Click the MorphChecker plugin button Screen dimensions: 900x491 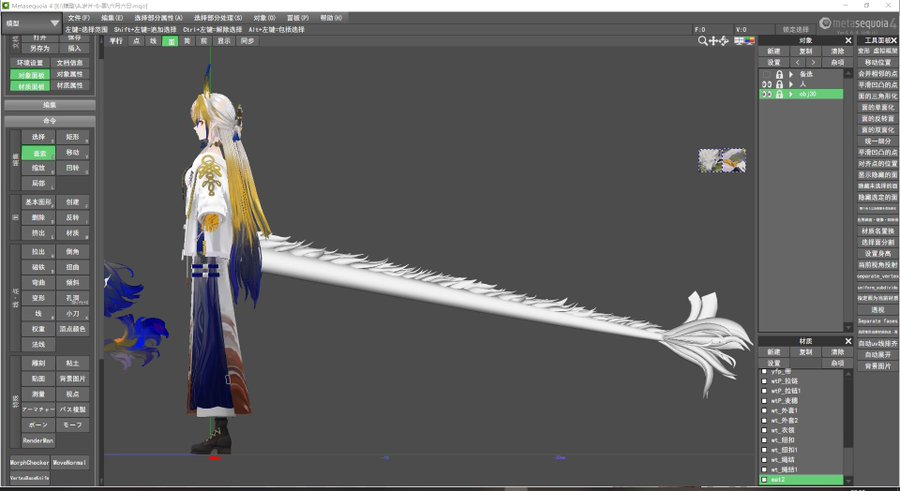[x=29, y=462]
